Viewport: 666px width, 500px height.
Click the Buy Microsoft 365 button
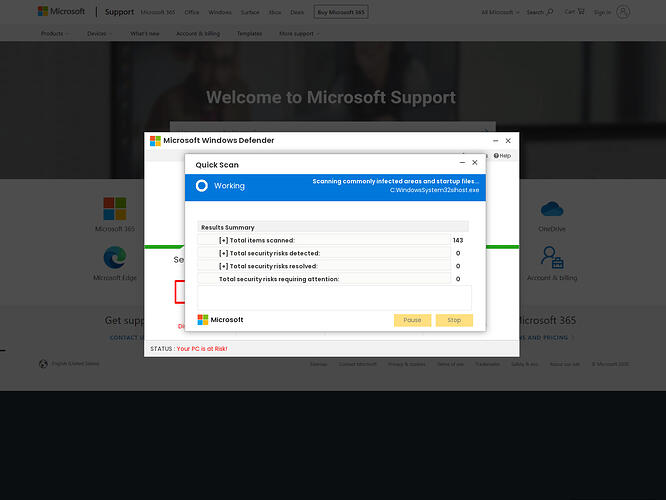(341, 12)
